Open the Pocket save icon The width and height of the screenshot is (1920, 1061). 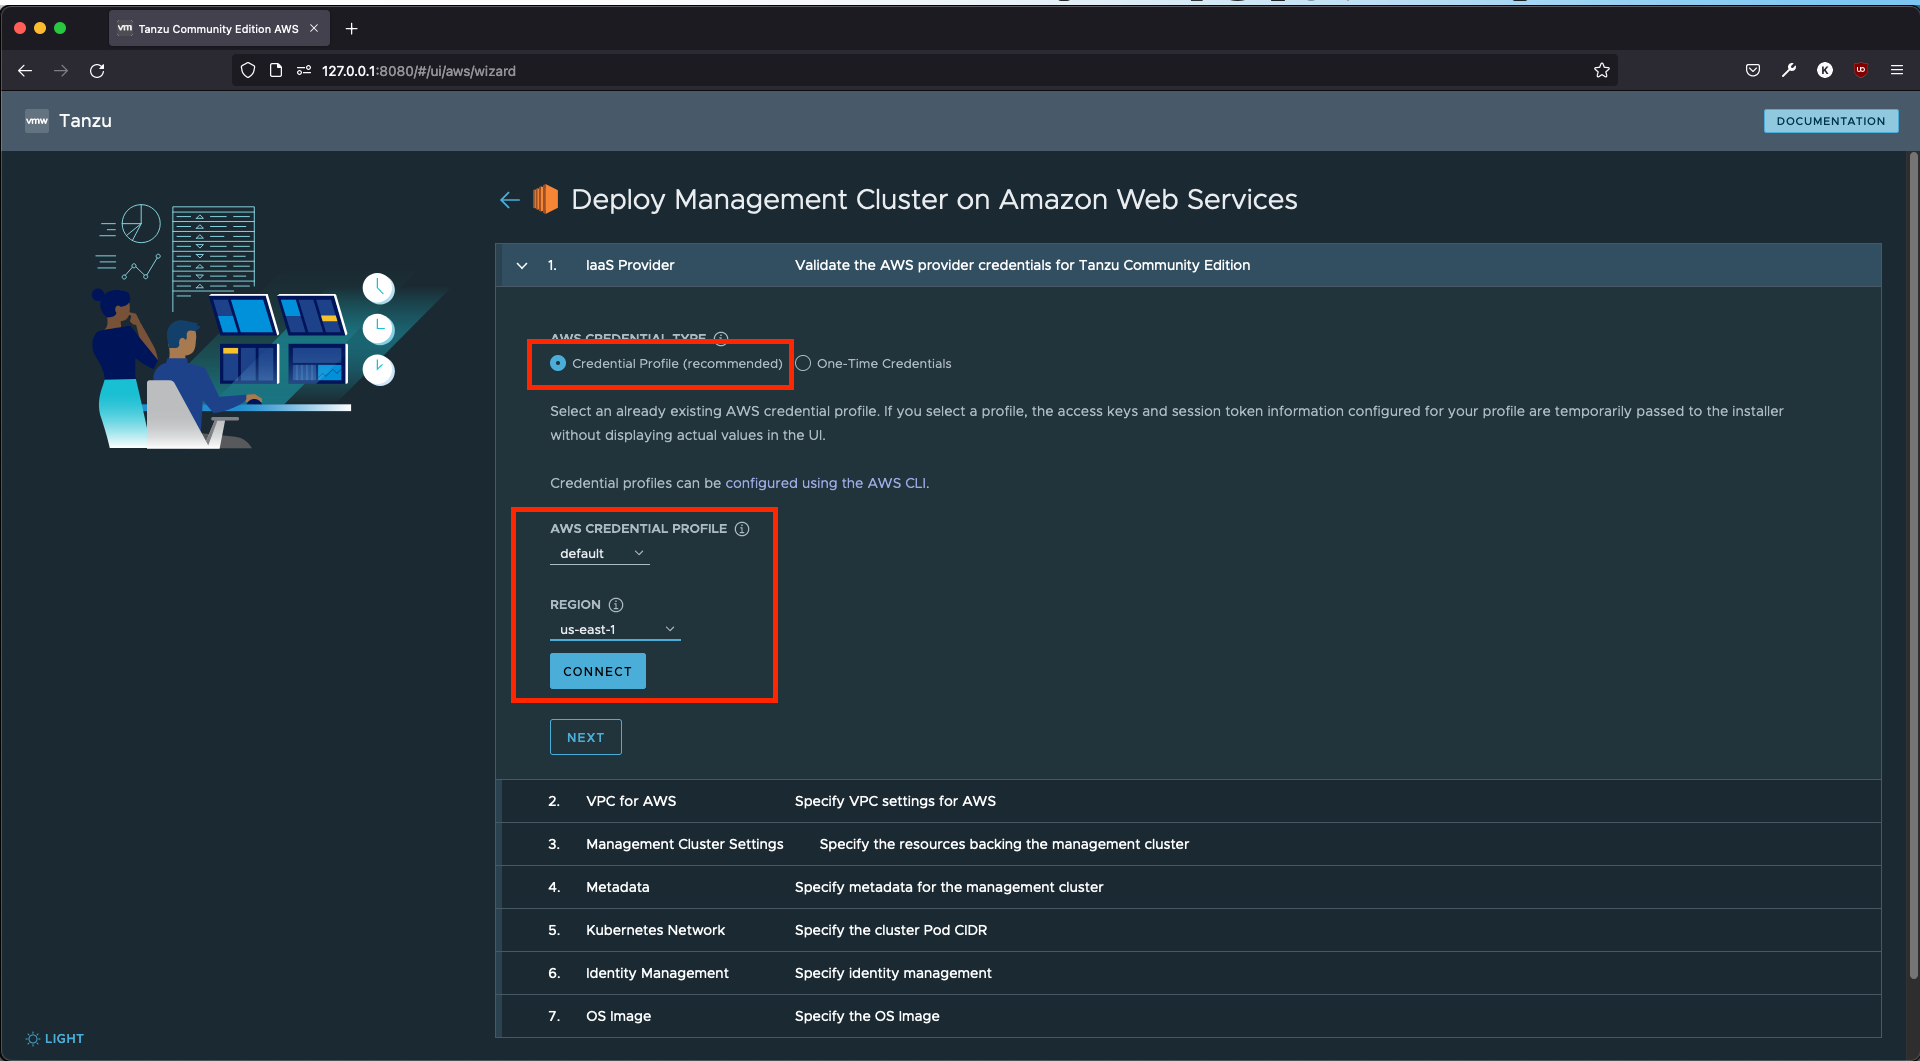tap(1753, 70)
